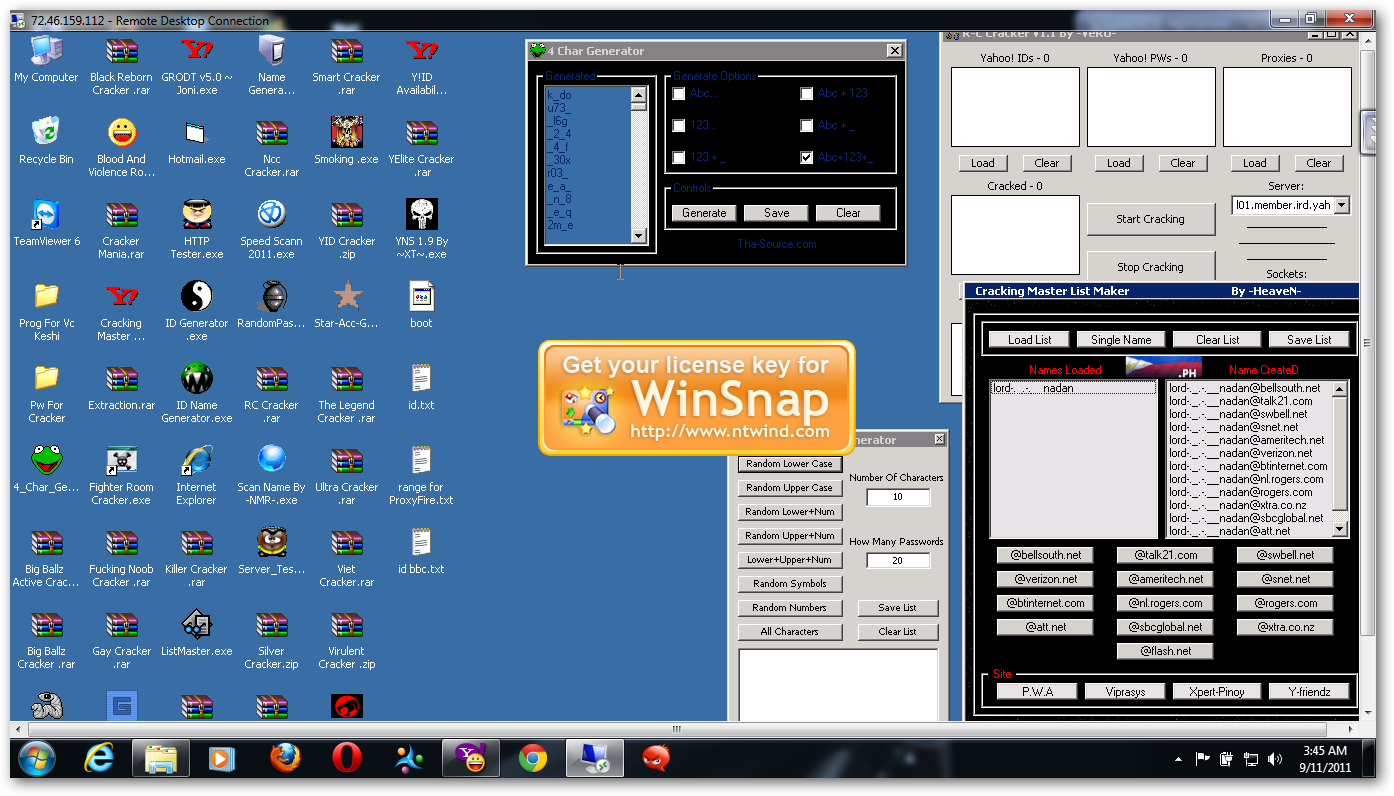
Task: Tick the "123 +_" checkbox
Action: [679, 158]
